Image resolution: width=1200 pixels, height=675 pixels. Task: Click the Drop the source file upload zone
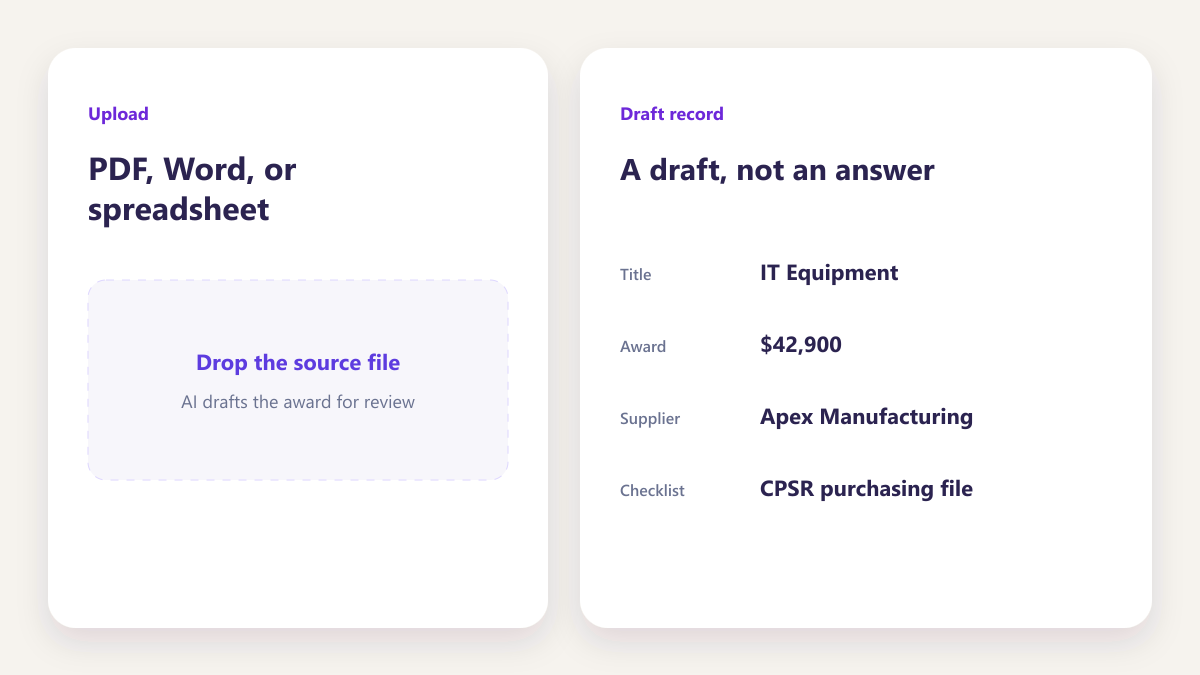[298, 380]
